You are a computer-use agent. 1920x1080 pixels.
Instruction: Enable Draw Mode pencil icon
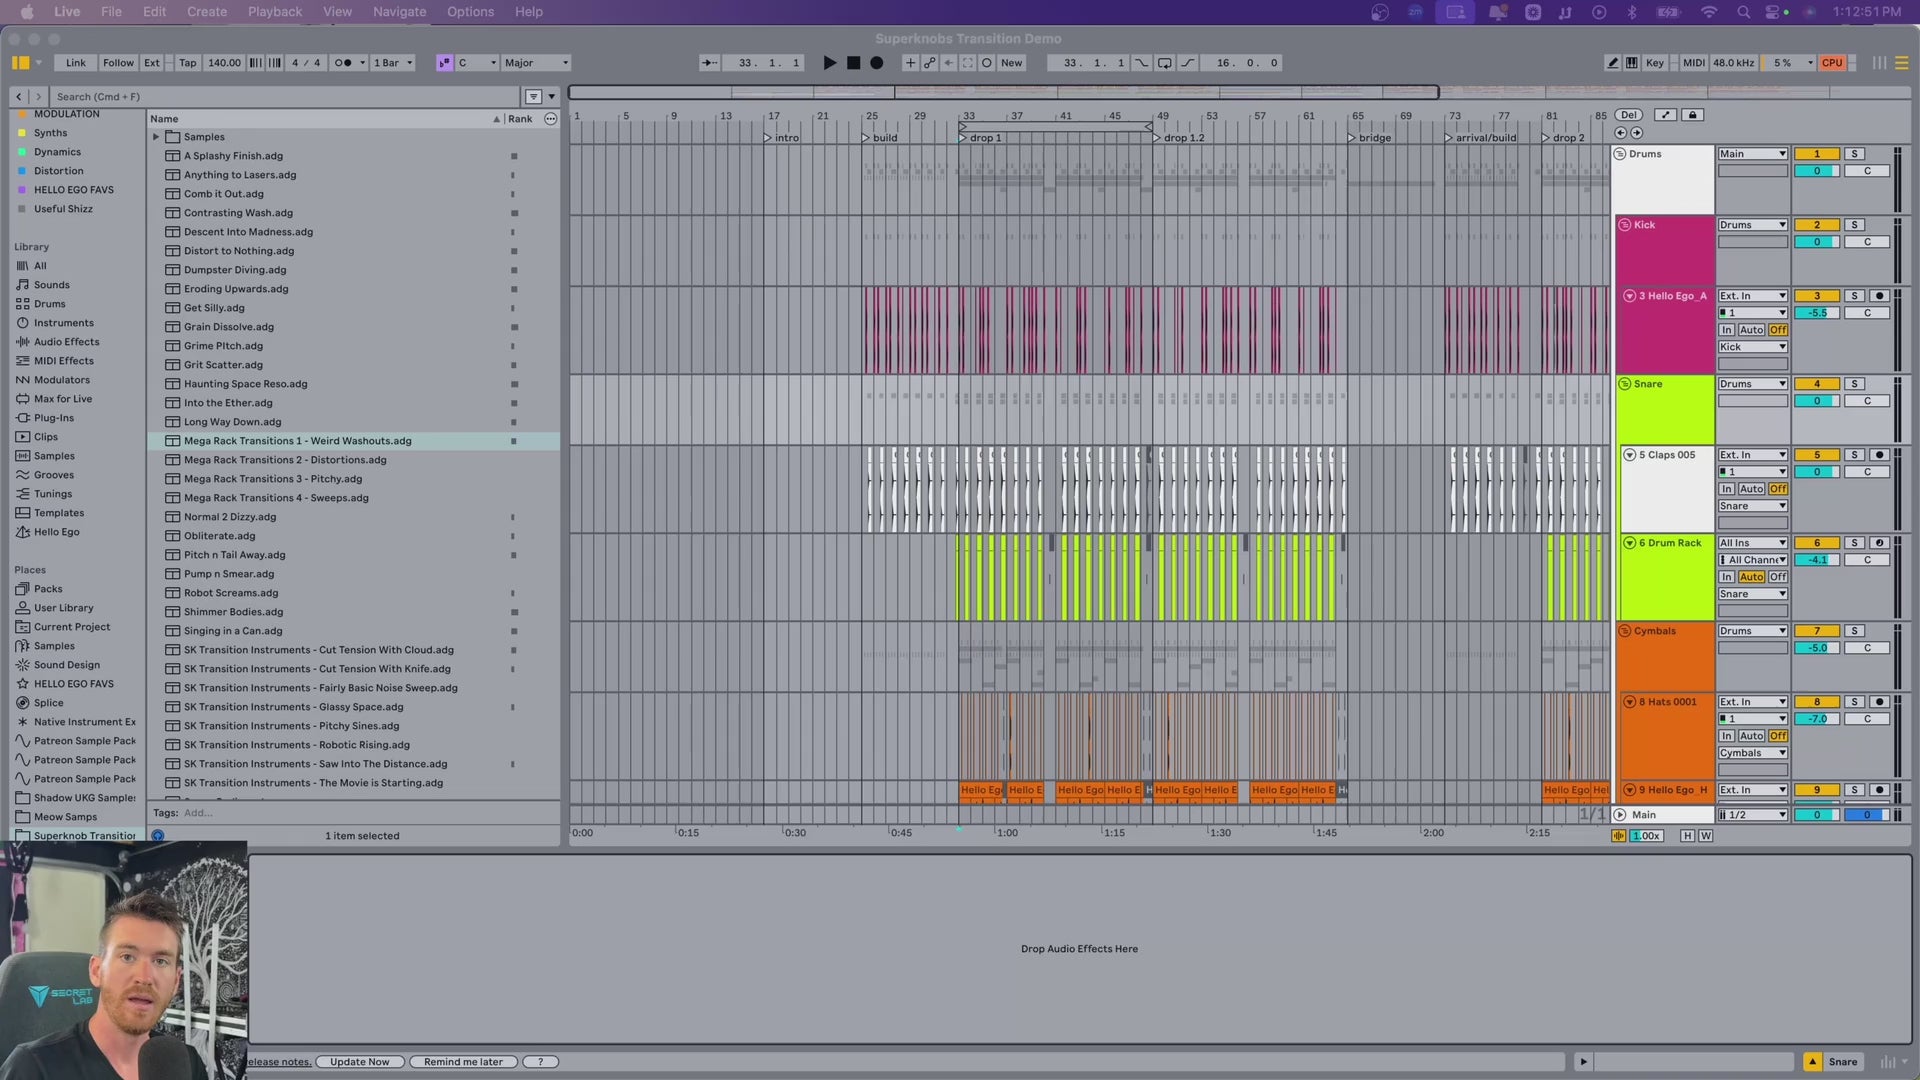click(x=1612, y=63)
